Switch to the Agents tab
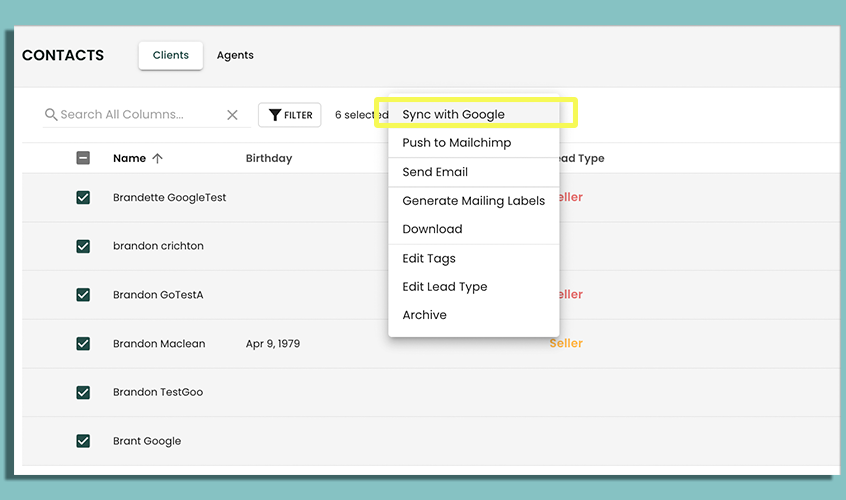The height and width of the screenshot is (500, 846). pos(235,56)
